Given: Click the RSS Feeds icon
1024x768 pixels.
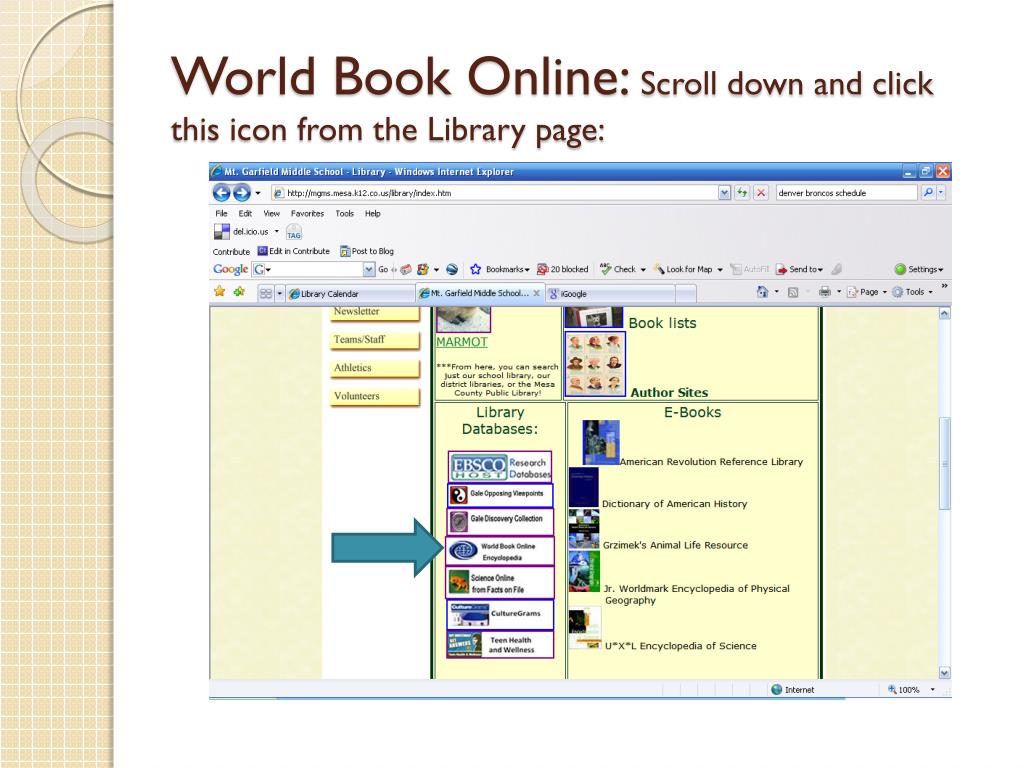Looking at the screenshot, I should pos(793,293).
